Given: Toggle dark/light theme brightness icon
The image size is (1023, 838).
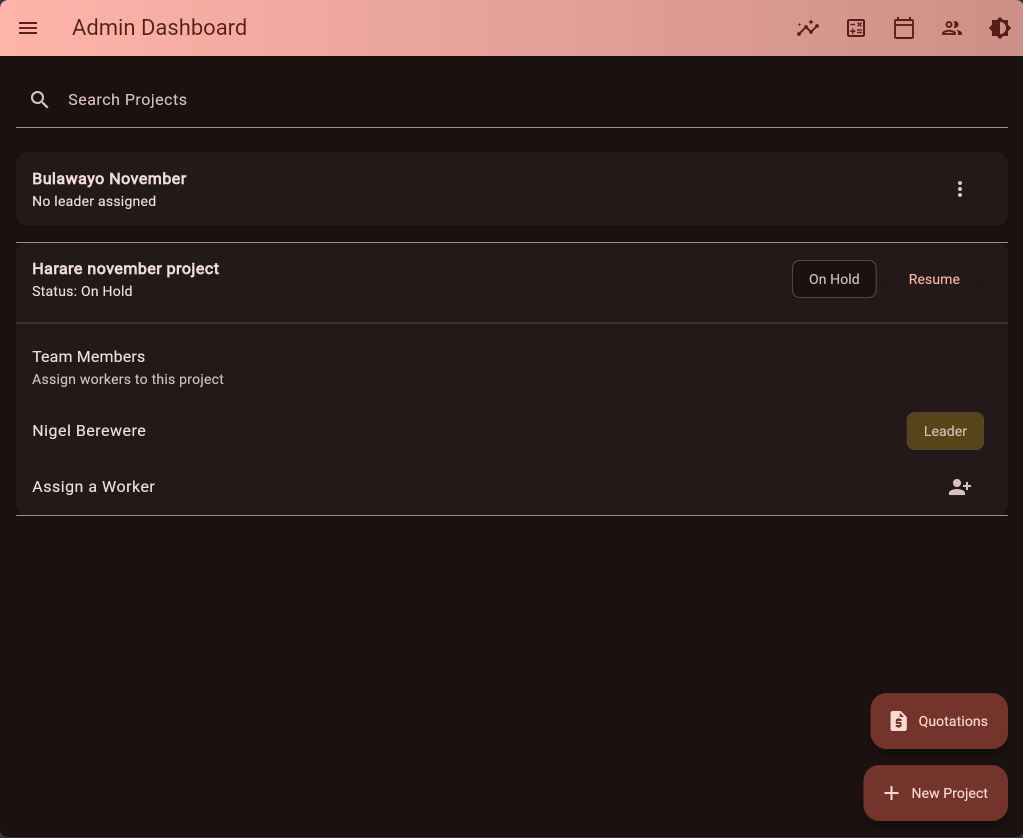Looking at the screenshot, I should coord(1000,28).
